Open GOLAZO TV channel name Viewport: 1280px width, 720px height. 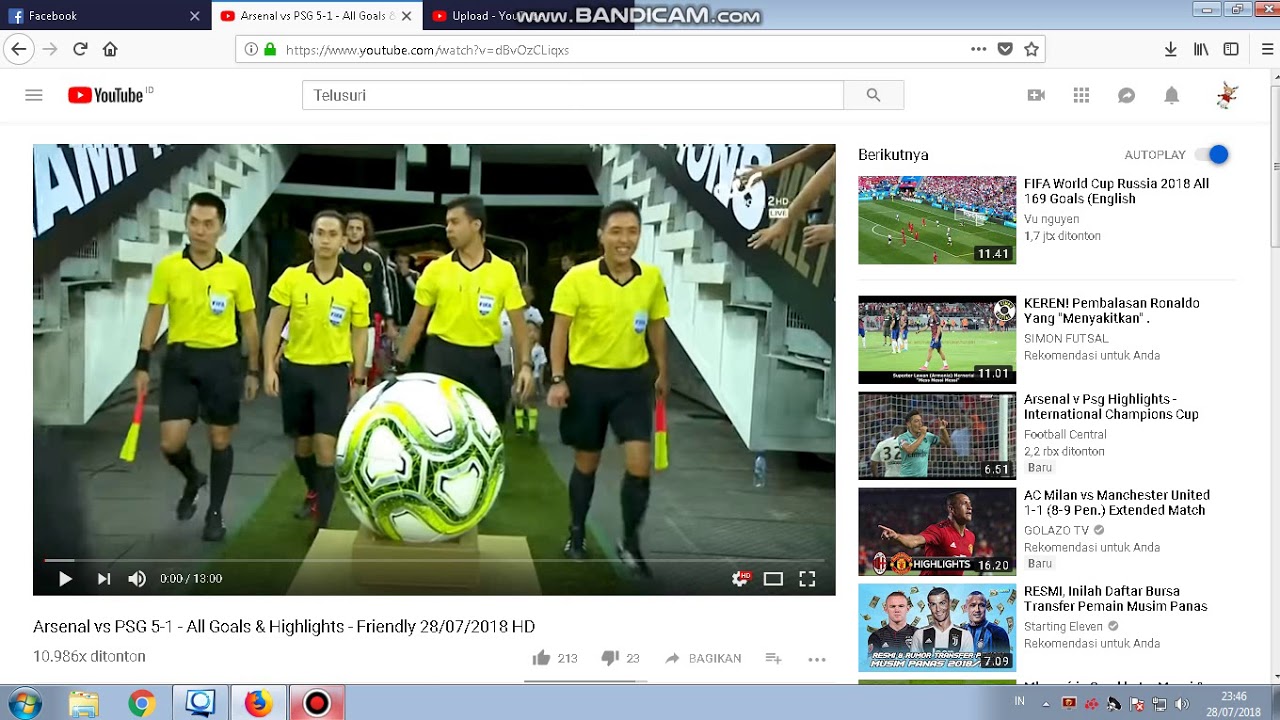[x=1056, y=530]
